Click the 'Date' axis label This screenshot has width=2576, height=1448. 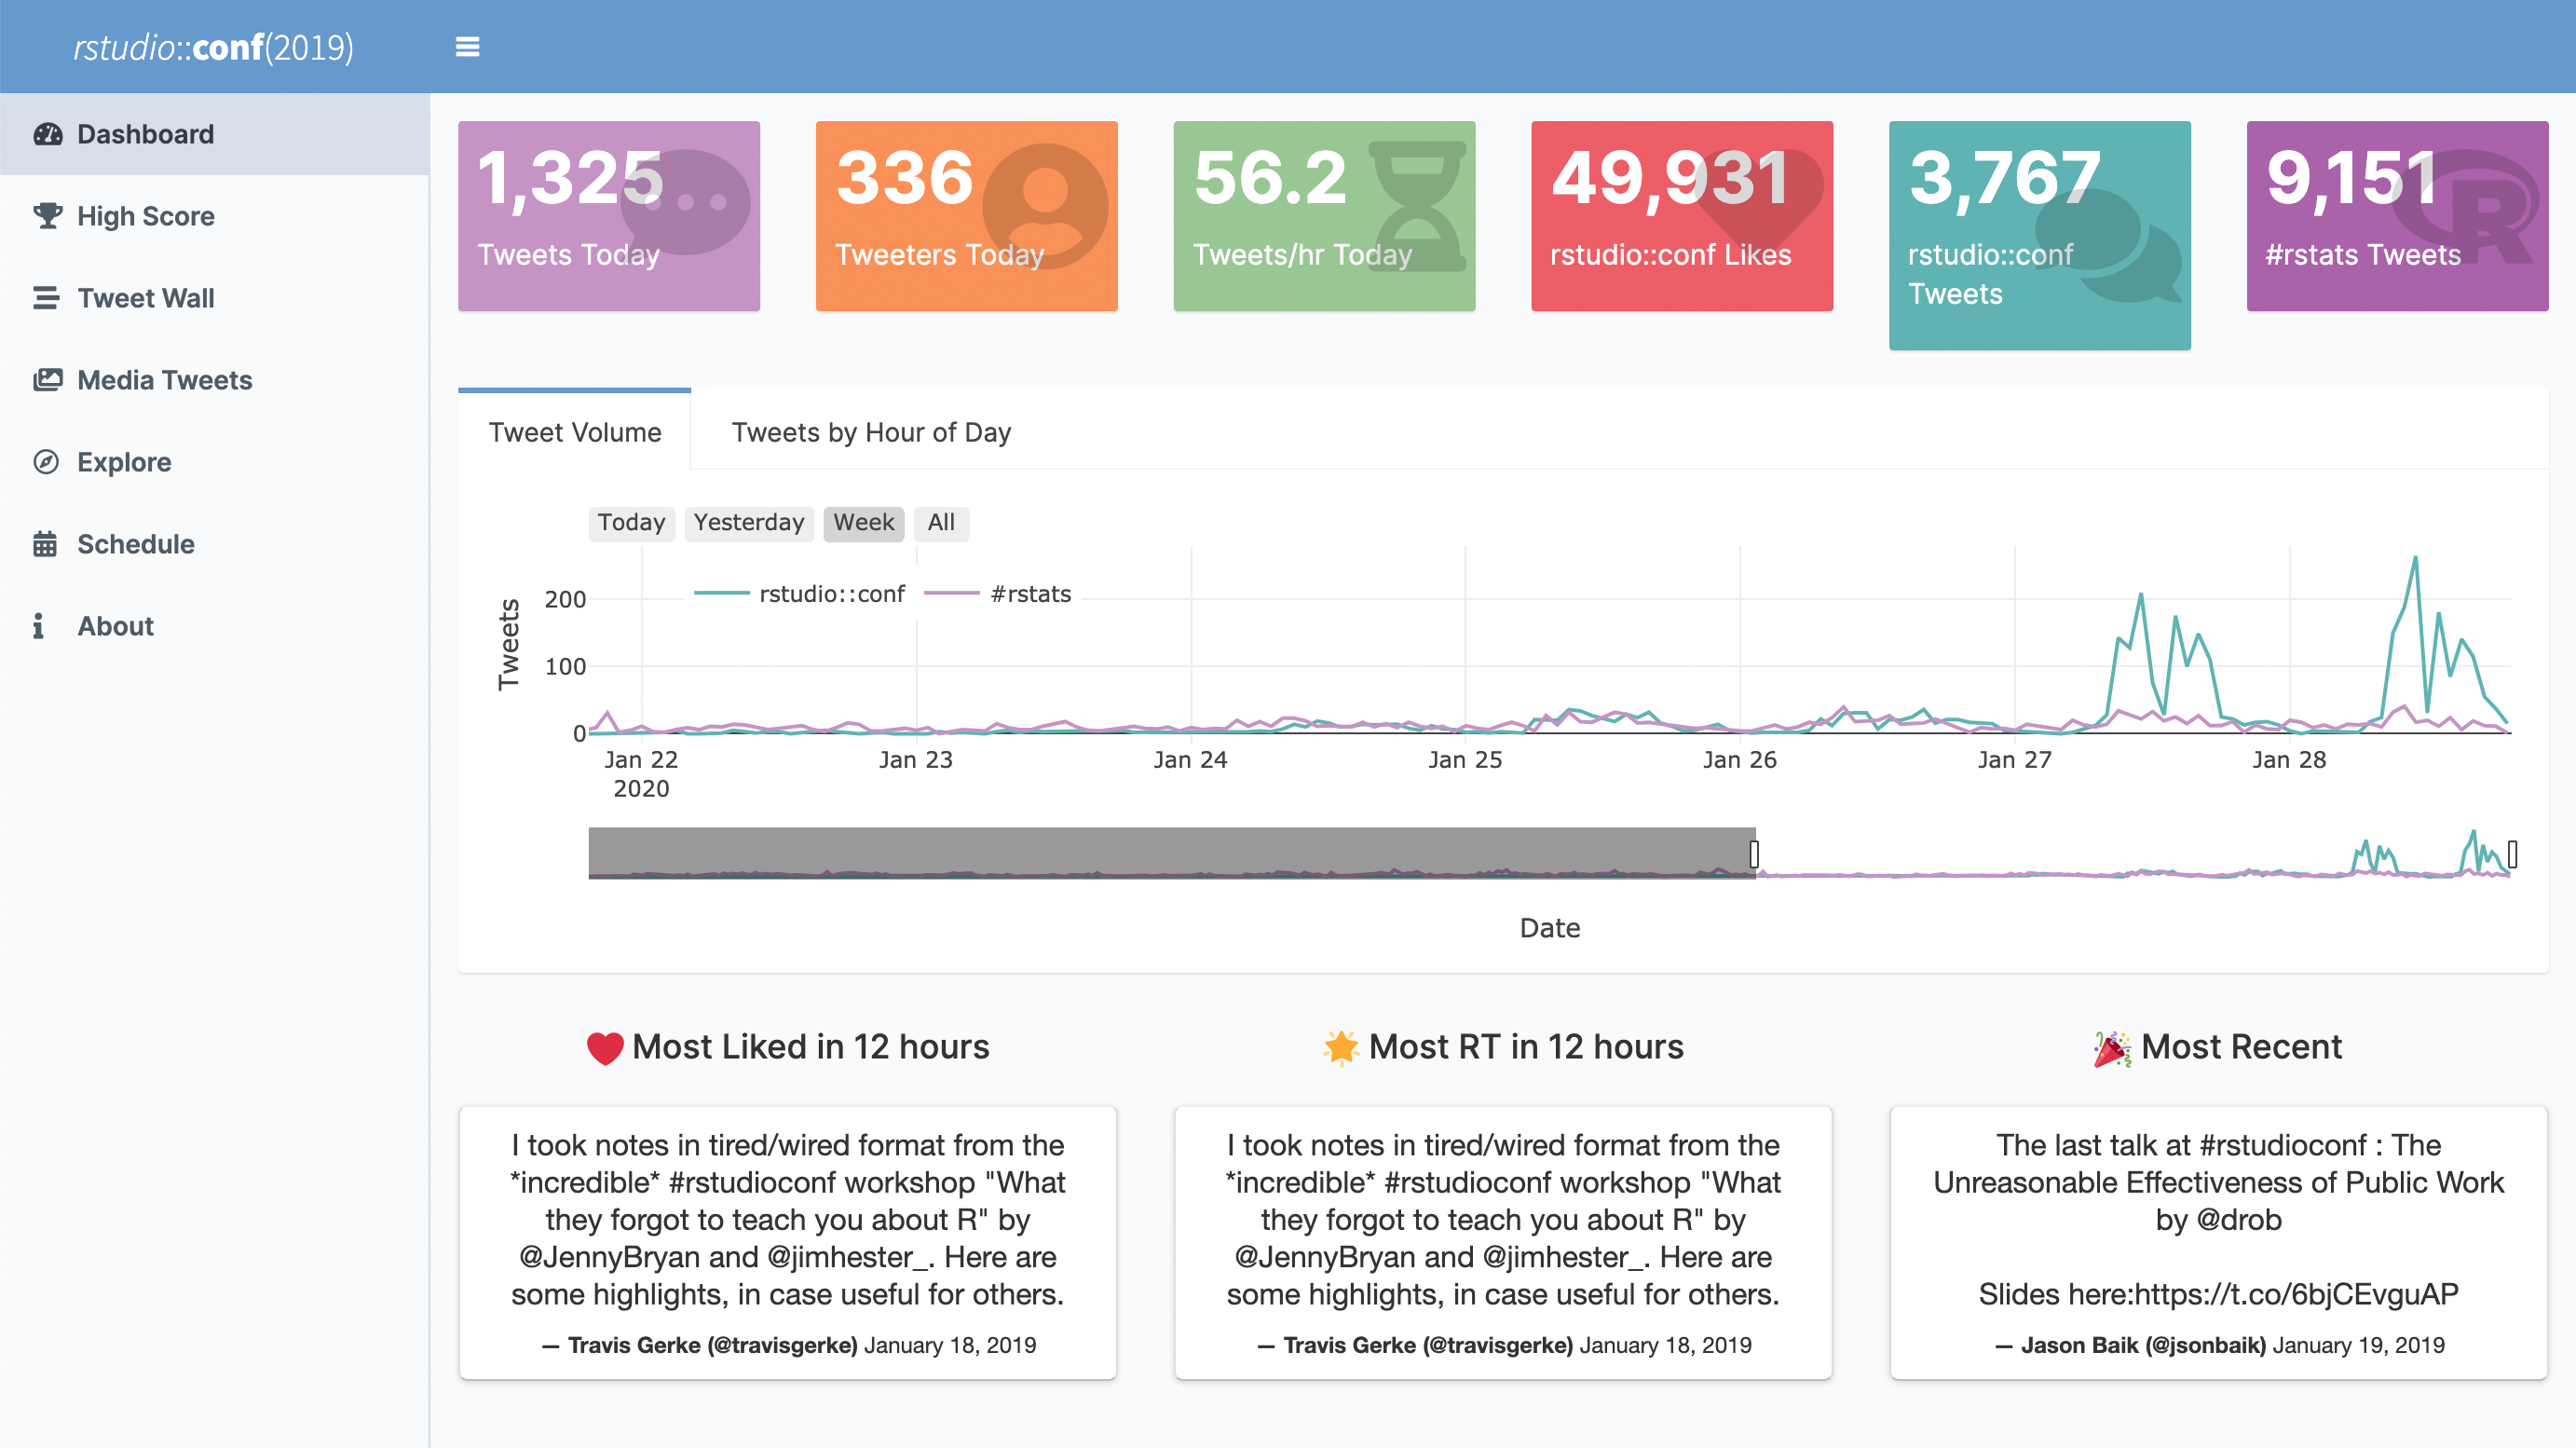(x=1550, y=928)
